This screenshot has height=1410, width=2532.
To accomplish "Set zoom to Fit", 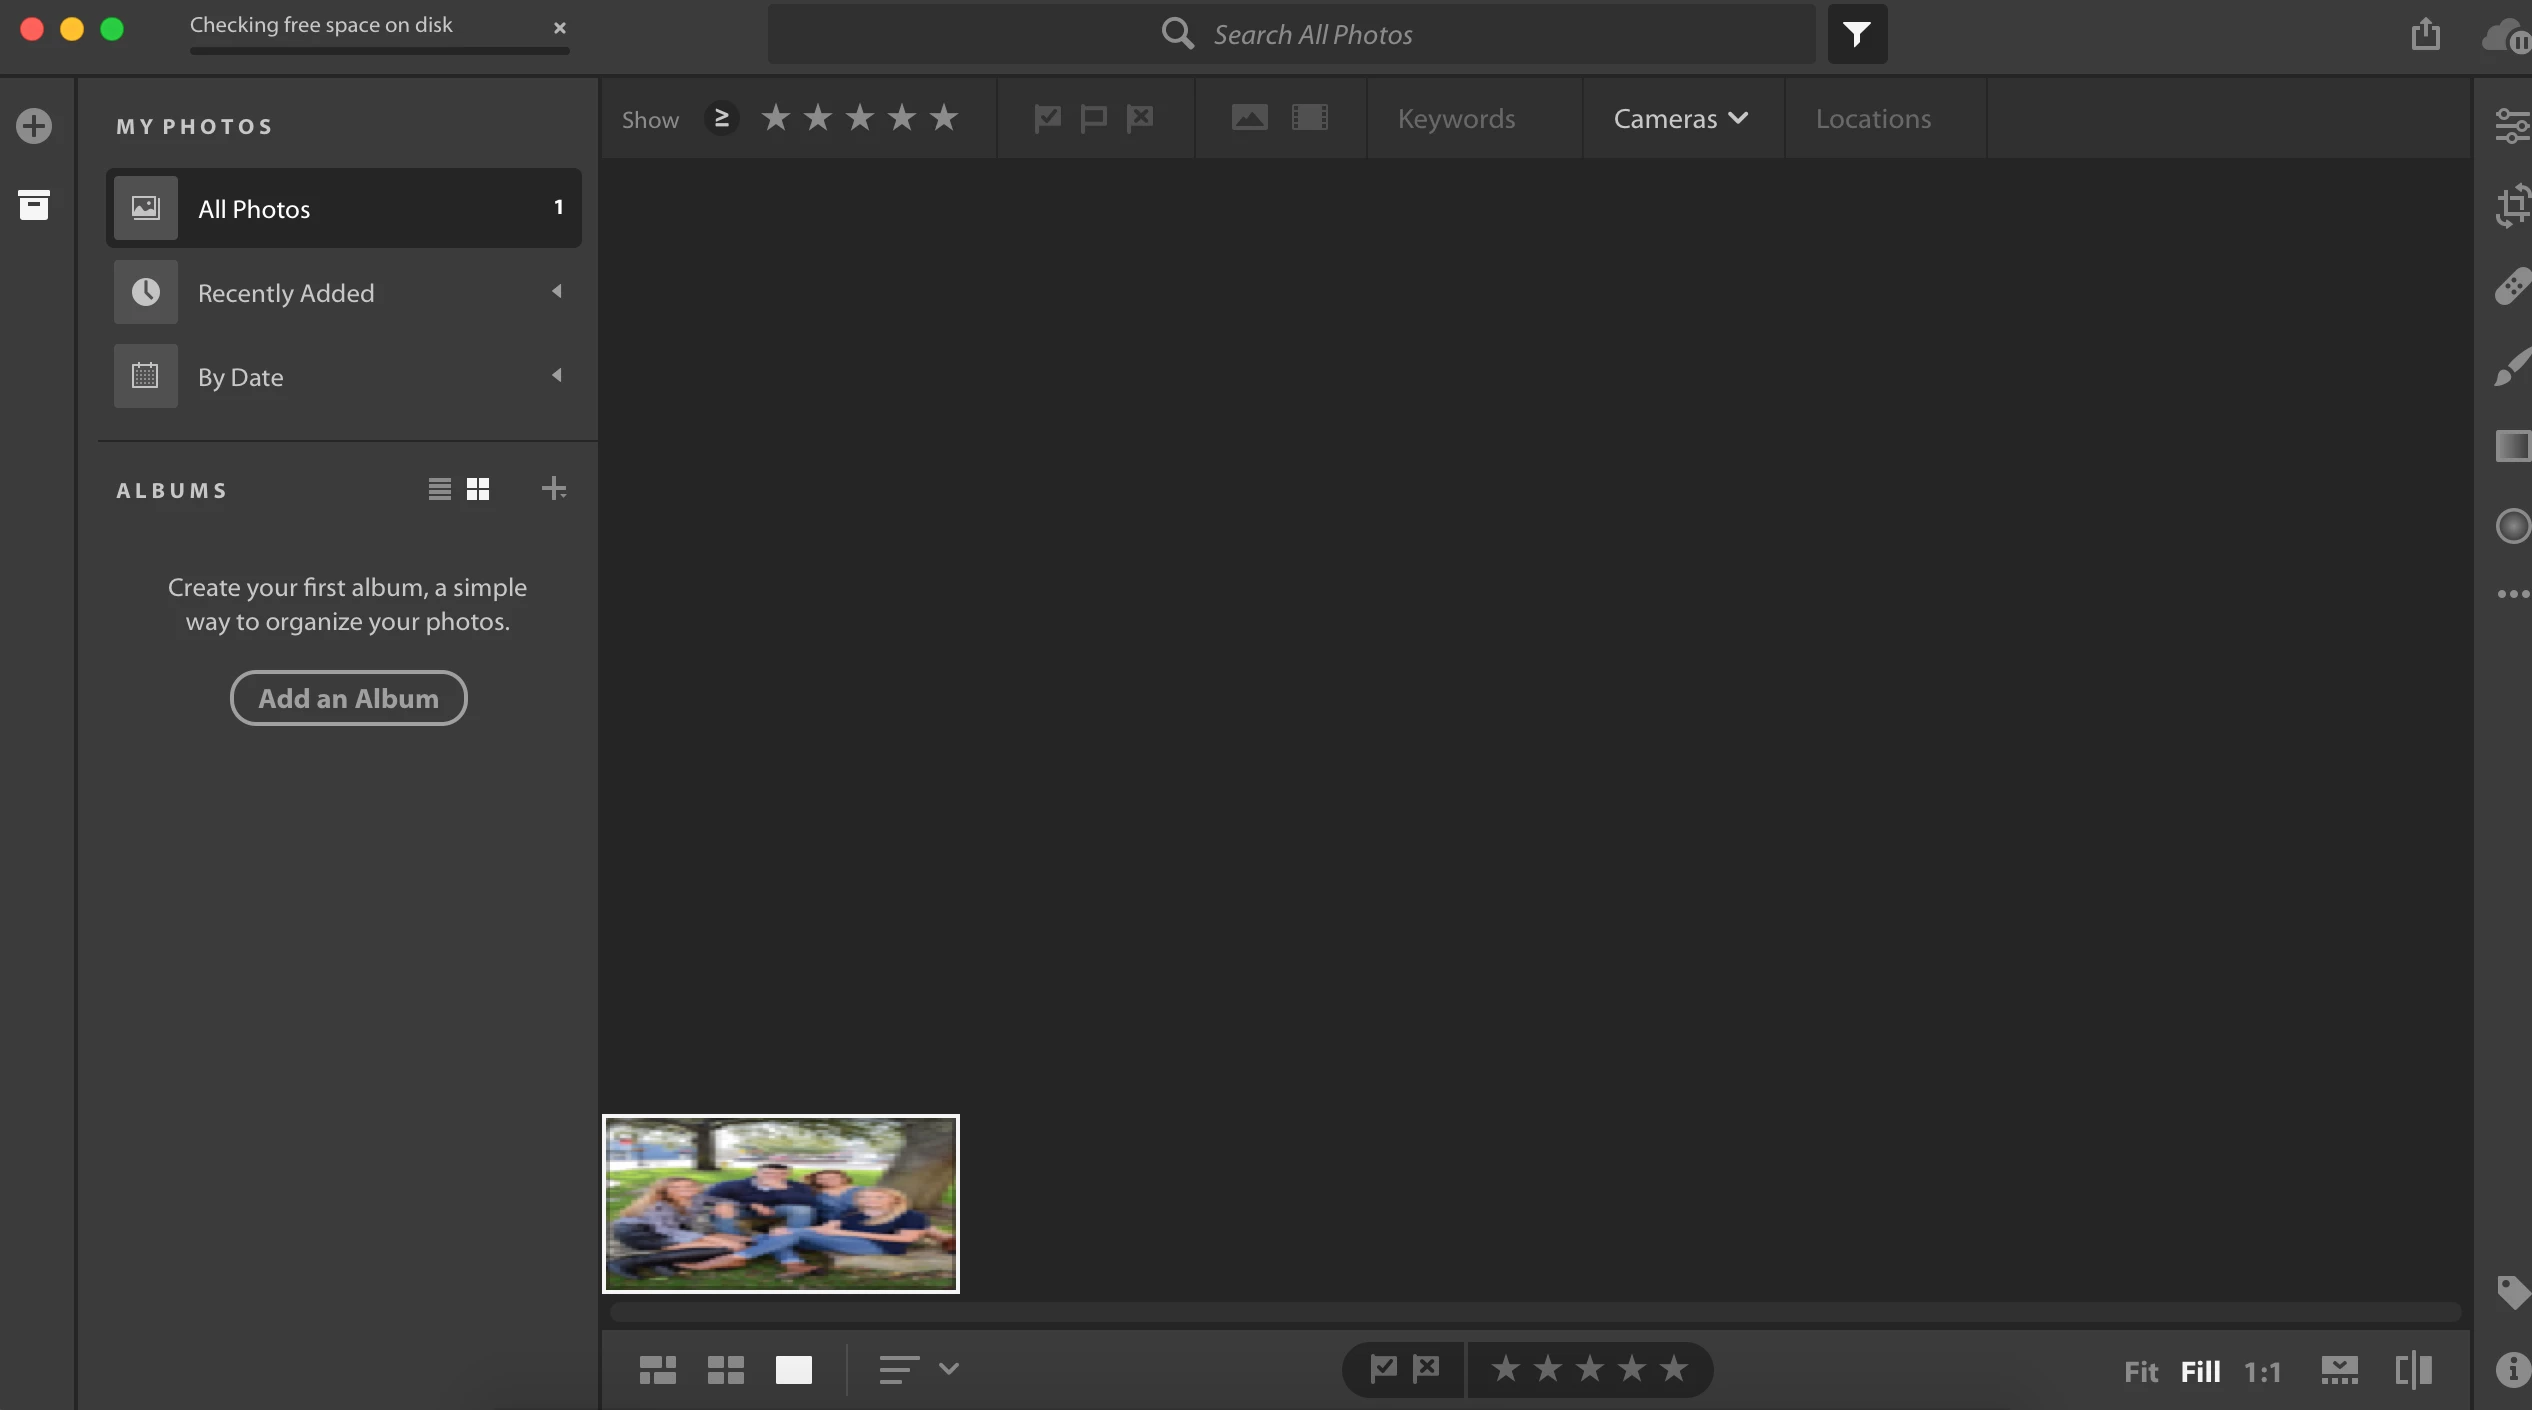I will coord(2140,1371).
